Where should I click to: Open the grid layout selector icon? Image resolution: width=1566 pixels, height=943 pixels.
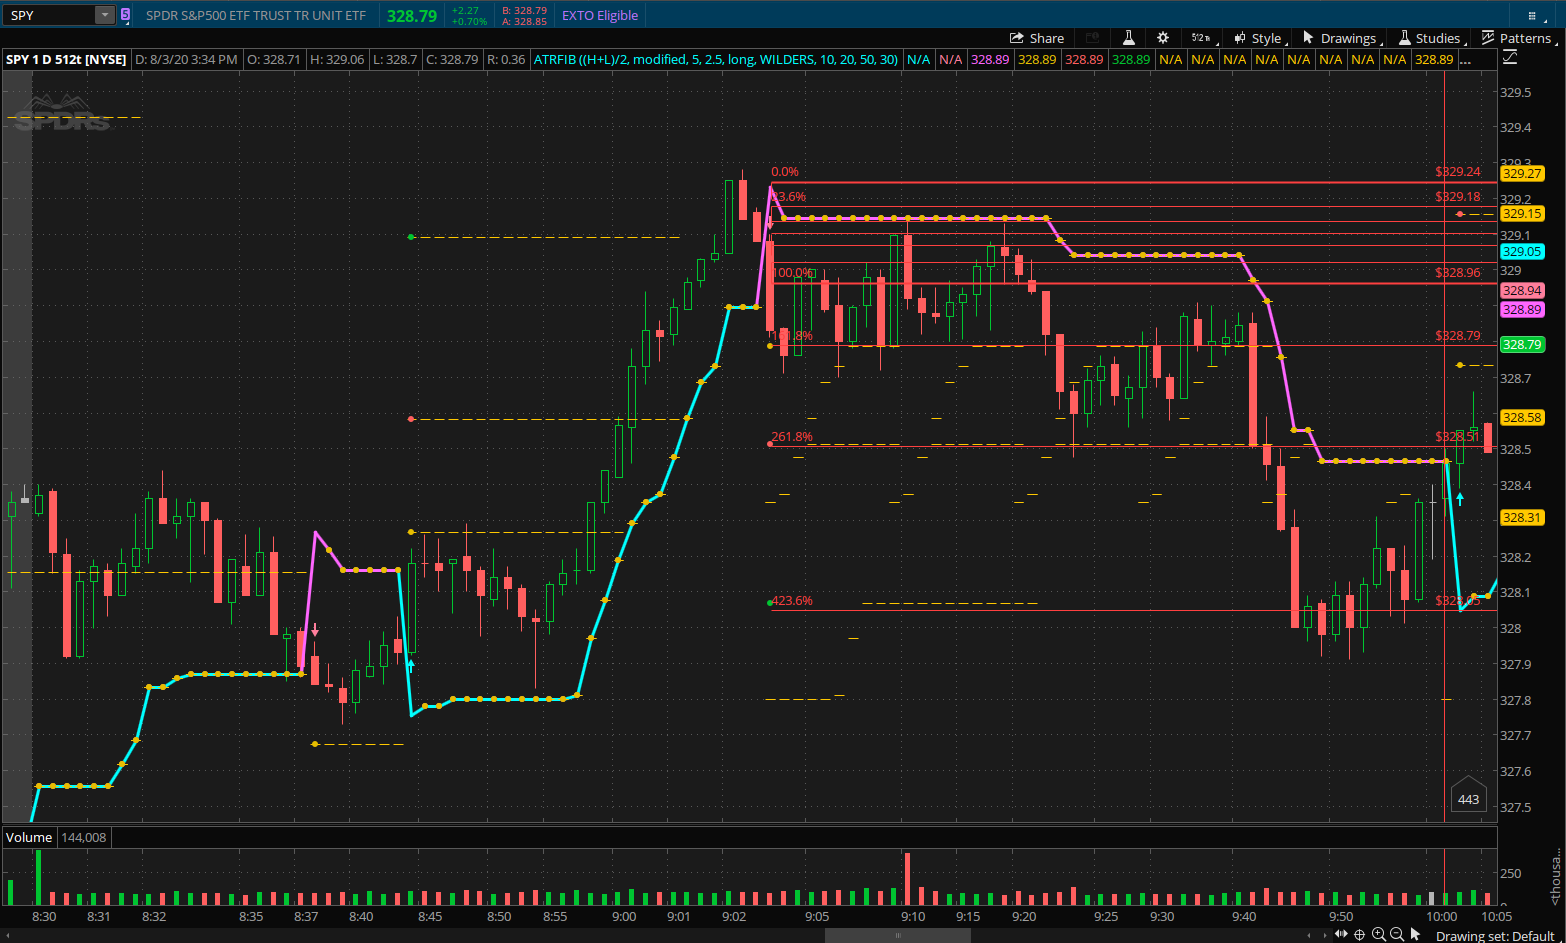[1532, 15]
